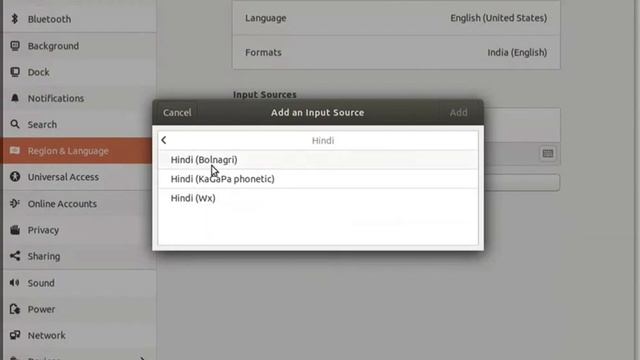Open Bluetooth settings panel
The width and height of the screenshot is (640, 360).
click(79, 19)
